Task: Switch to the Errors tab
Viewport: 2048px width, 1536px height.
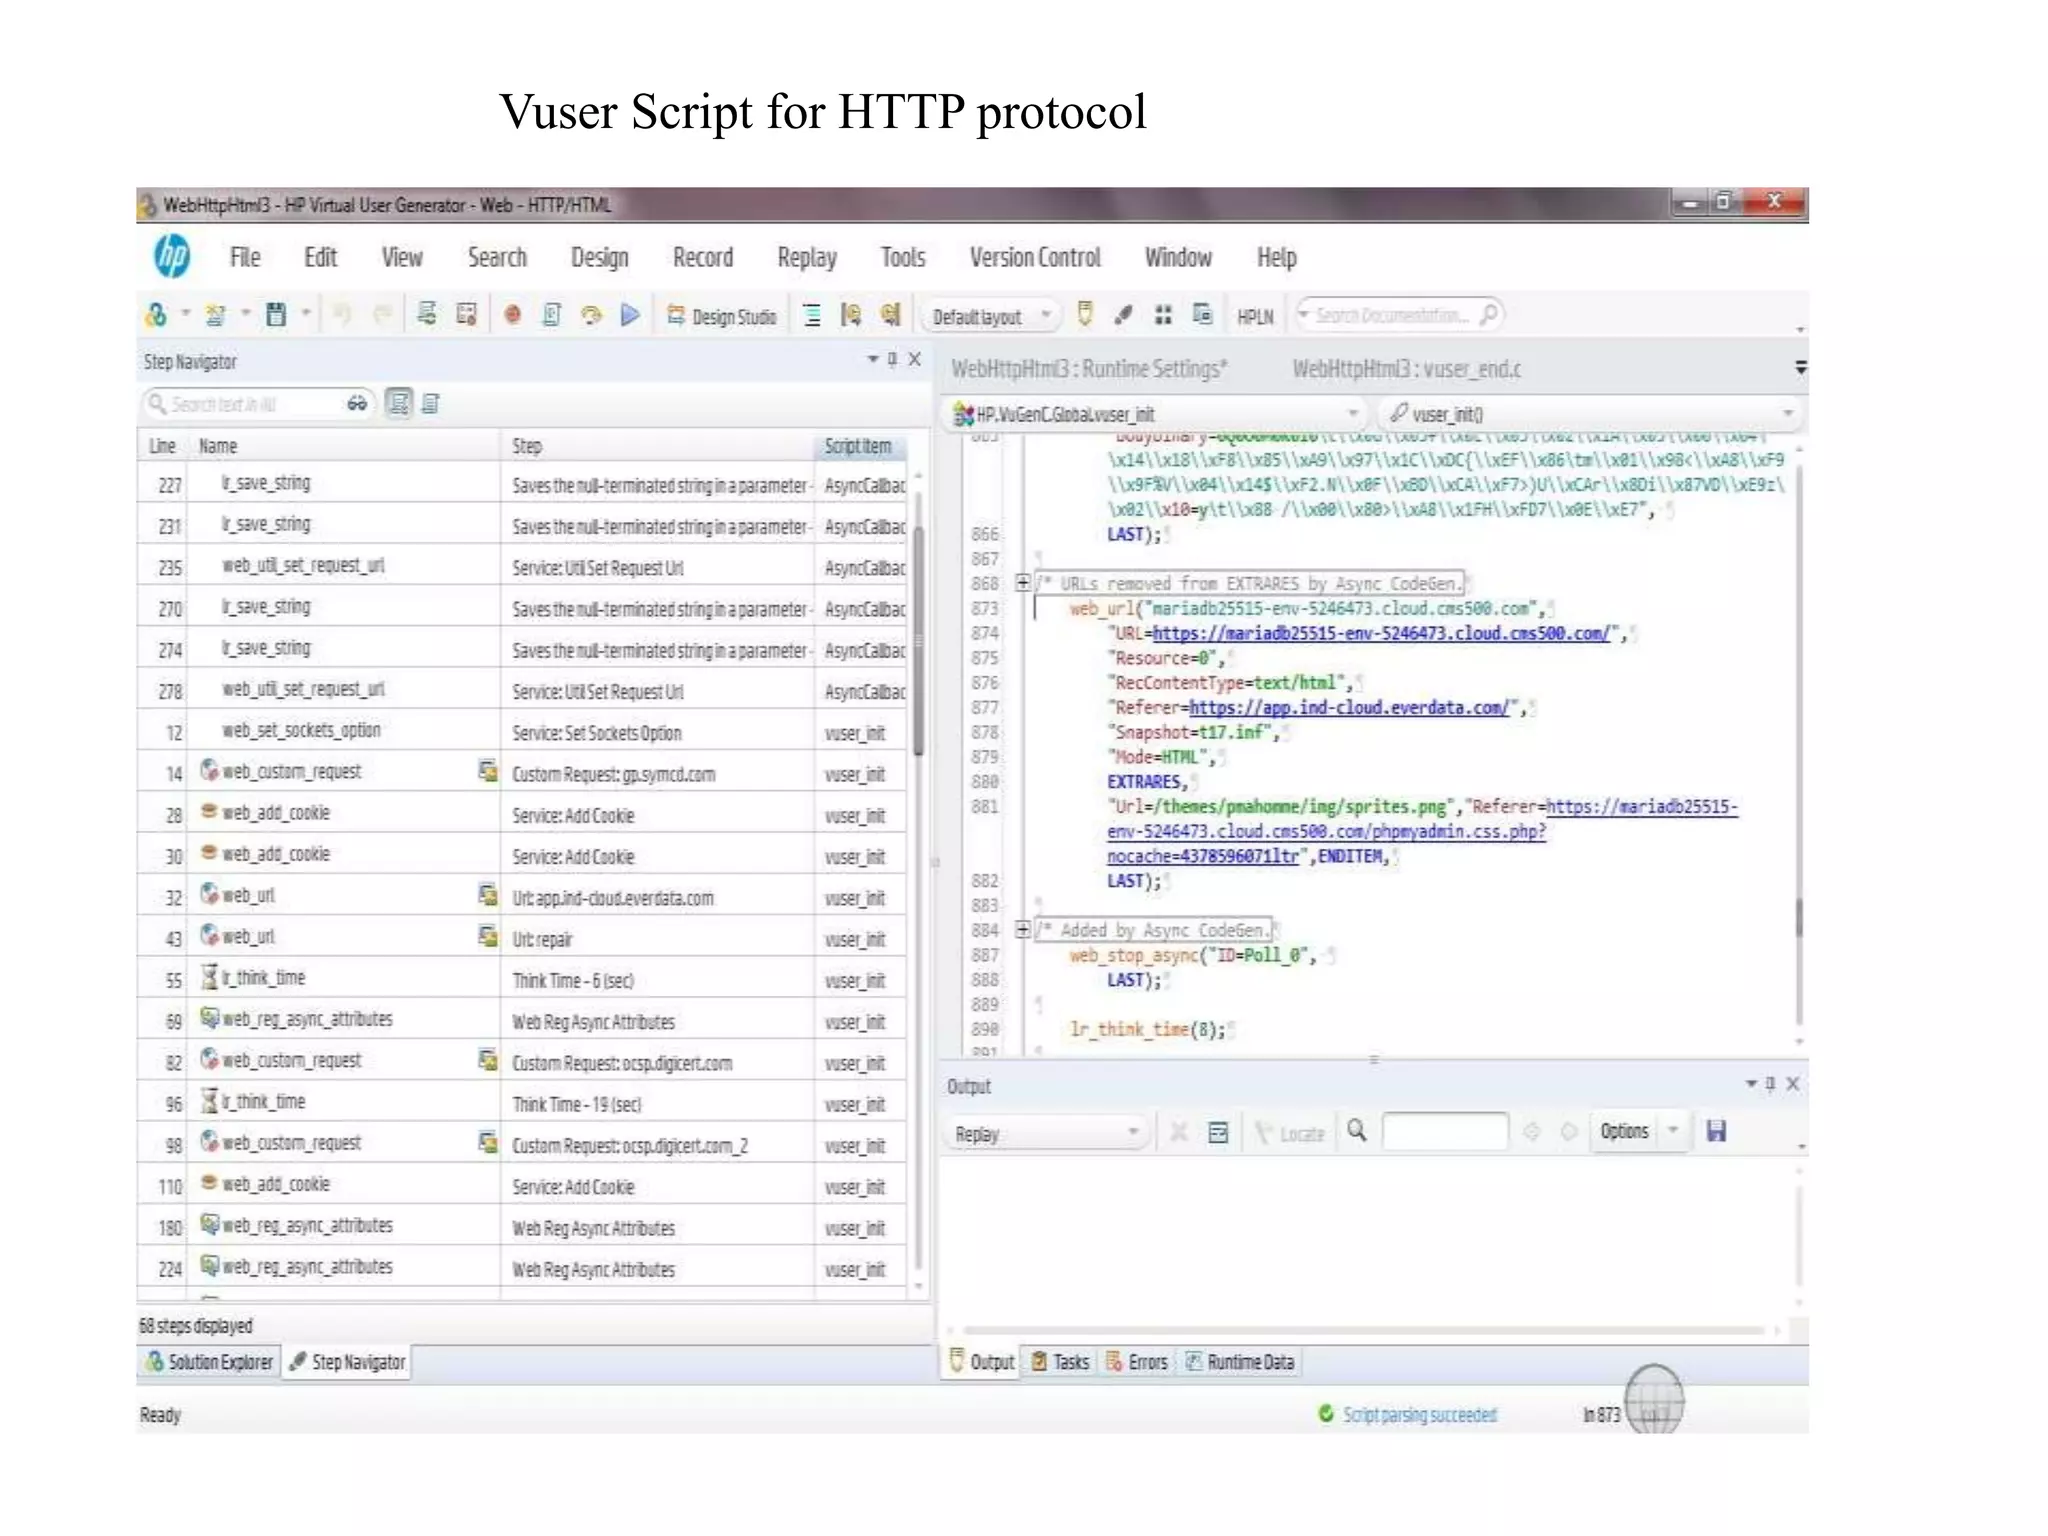Action: point(1137,1362)
